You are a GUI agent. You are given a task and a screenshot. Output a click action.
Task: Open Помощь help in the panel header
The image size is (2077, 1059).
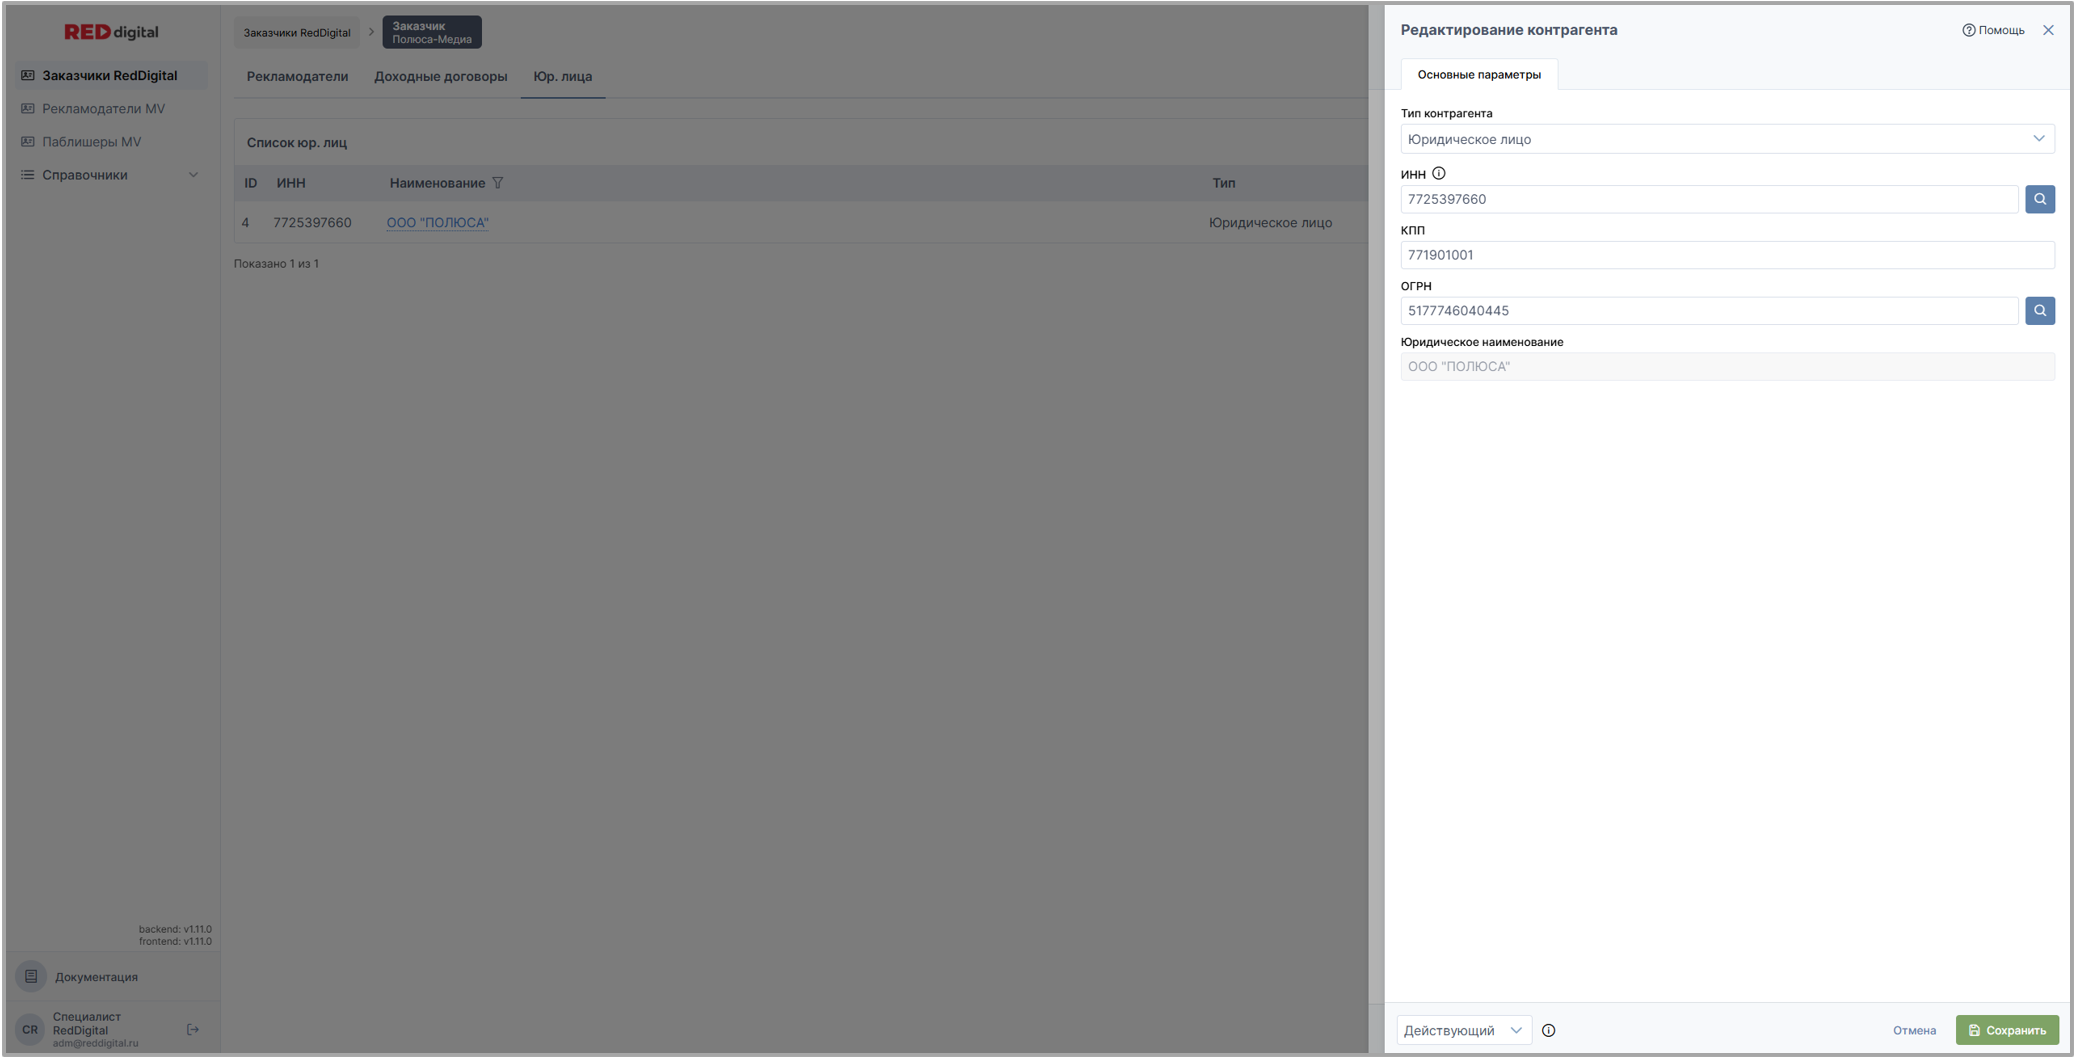click(1993, 30)
